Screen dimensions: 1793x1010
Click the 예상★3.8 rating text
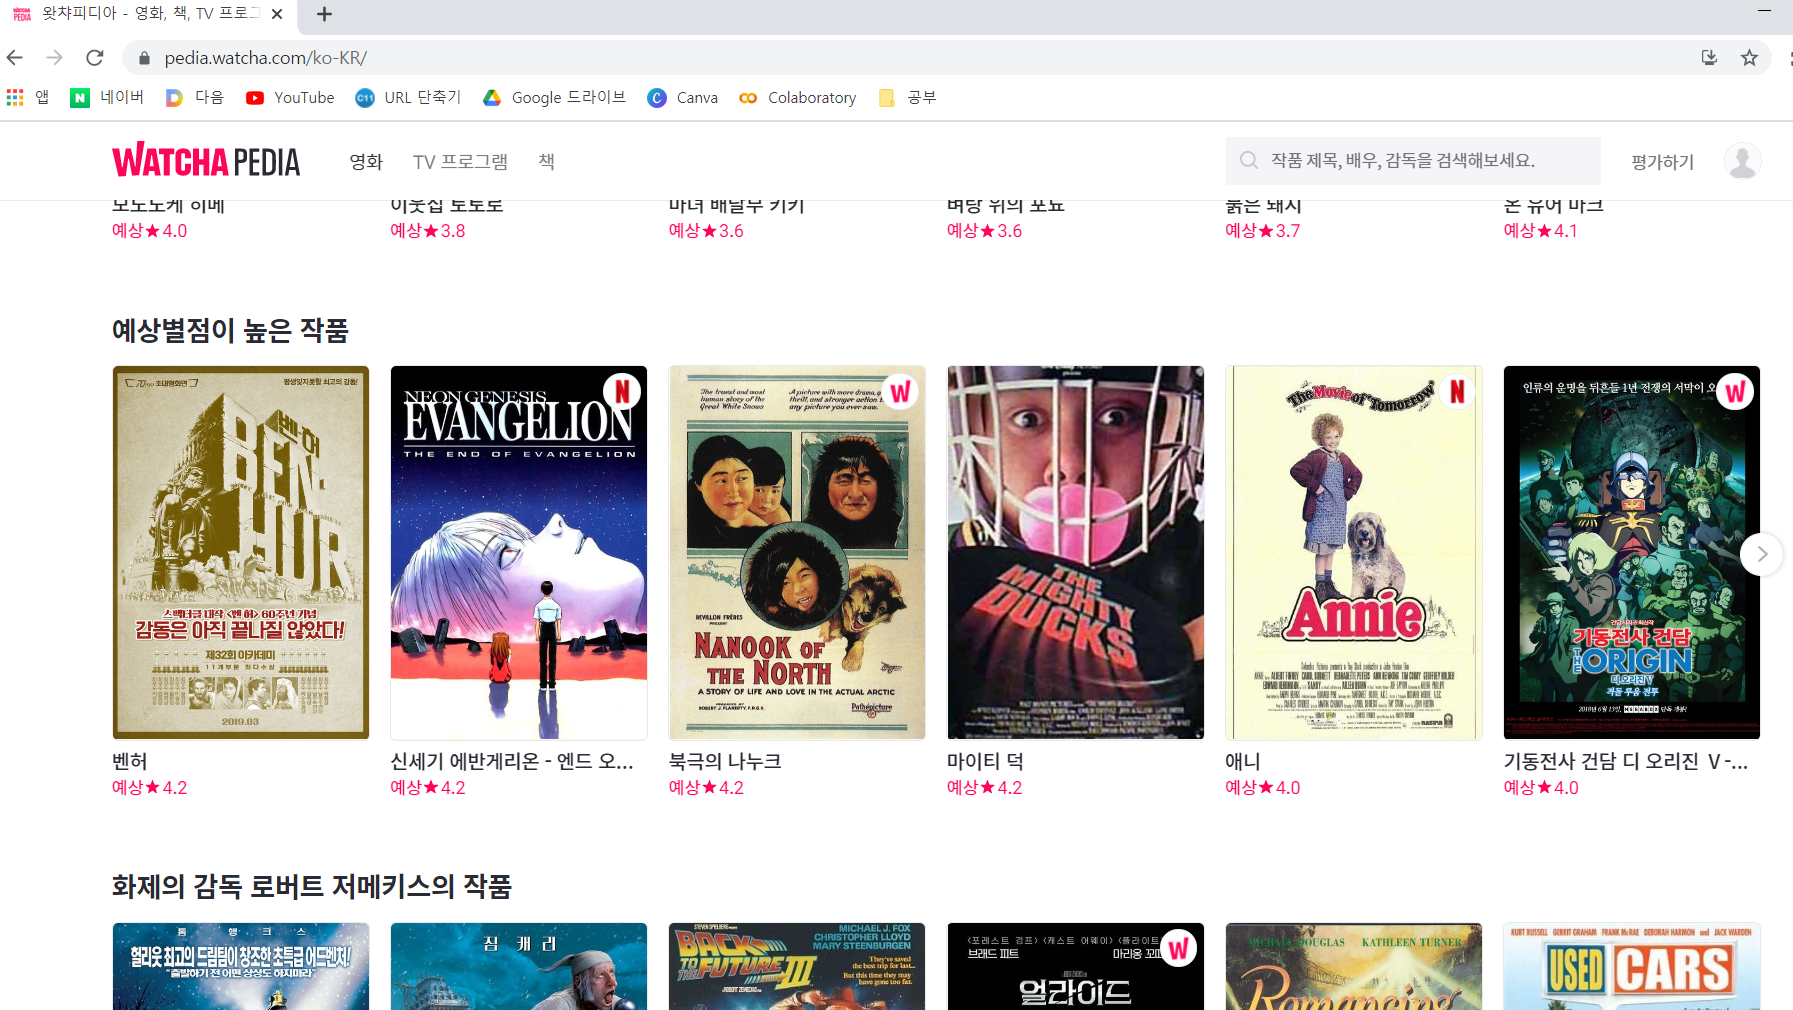point(427,231)
